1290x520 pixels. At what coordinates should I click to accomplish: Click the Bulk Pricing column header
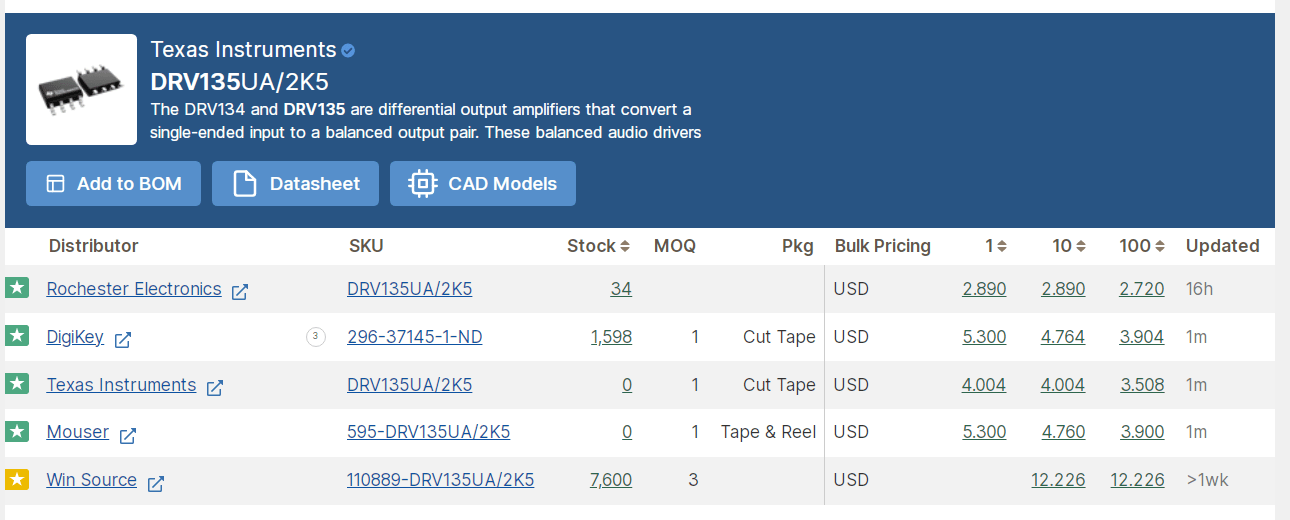click(883, 246)
